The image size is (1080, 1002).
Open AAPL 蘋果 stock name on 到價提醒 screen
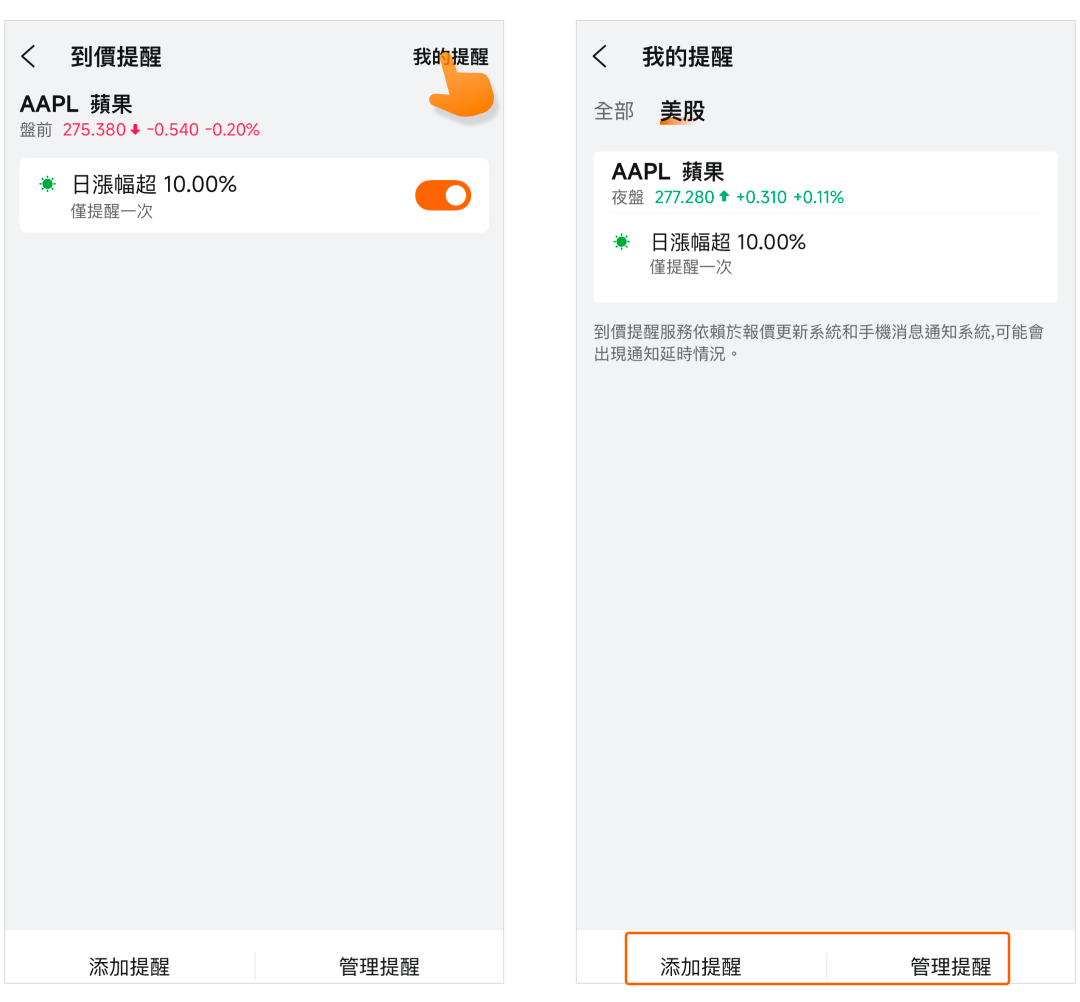[x=76, y=104]
